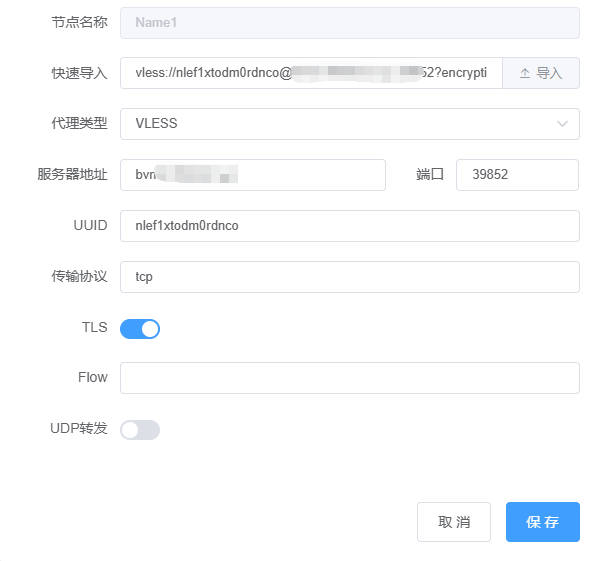The image size is (599, 561).
Task: Click the 导入 text on the import button
Action: (549, 73)
